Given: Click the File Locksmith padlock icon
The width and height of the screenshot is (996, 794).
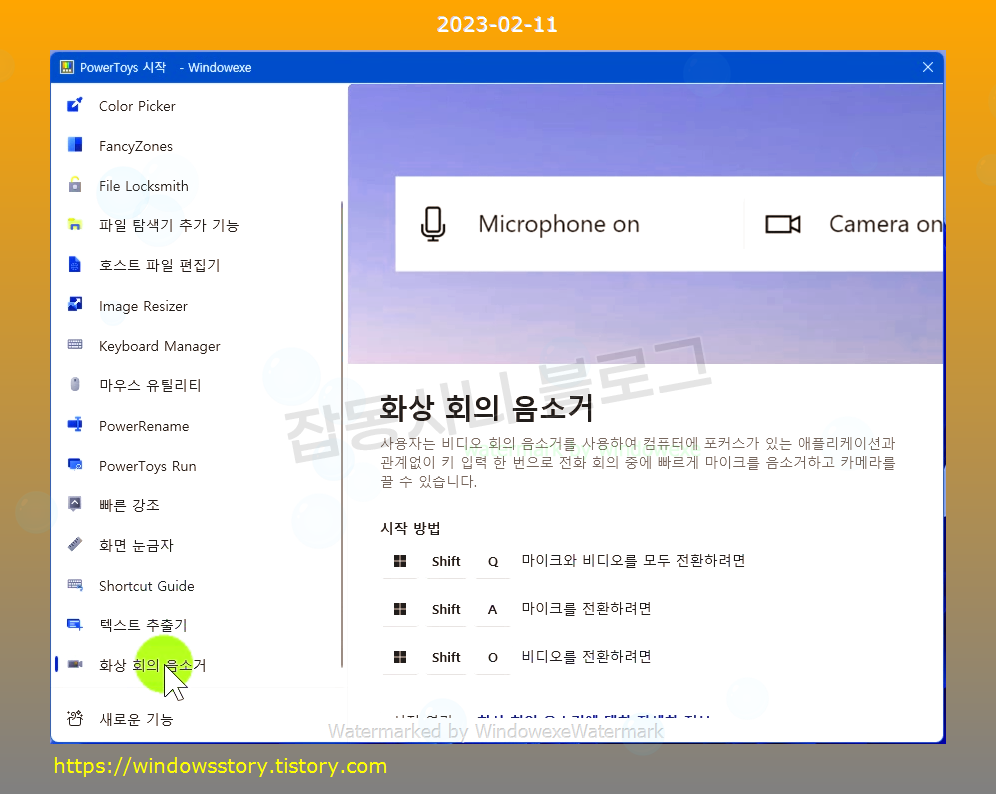Looking at the screenshot, I should click(75, 185).
